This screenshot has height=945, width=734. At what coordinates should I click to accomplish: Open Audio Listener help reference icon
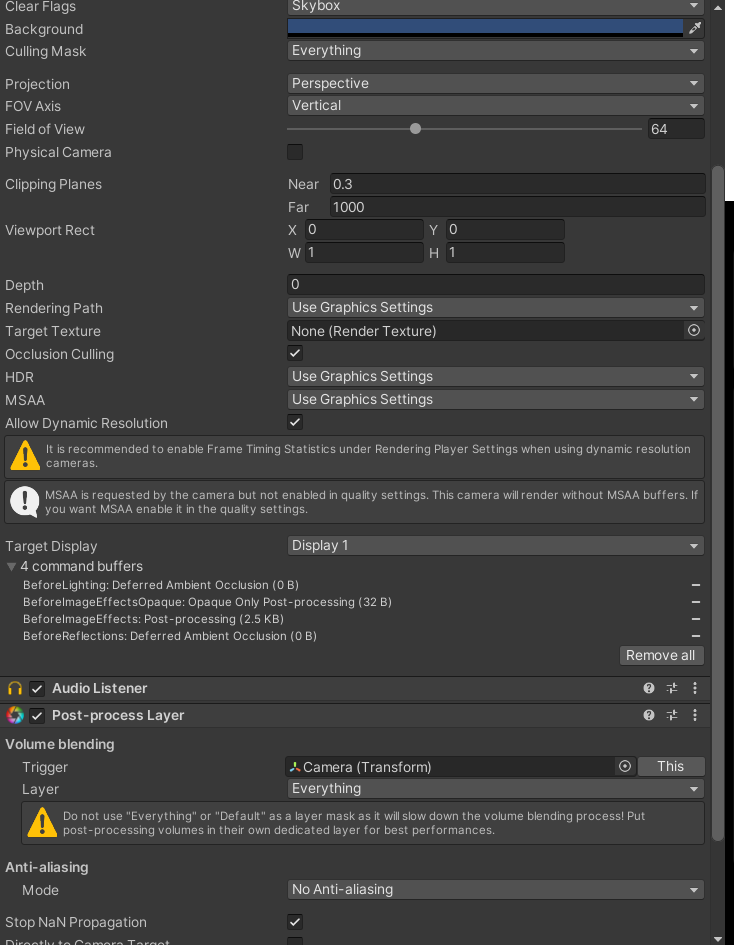click(649, 688)
